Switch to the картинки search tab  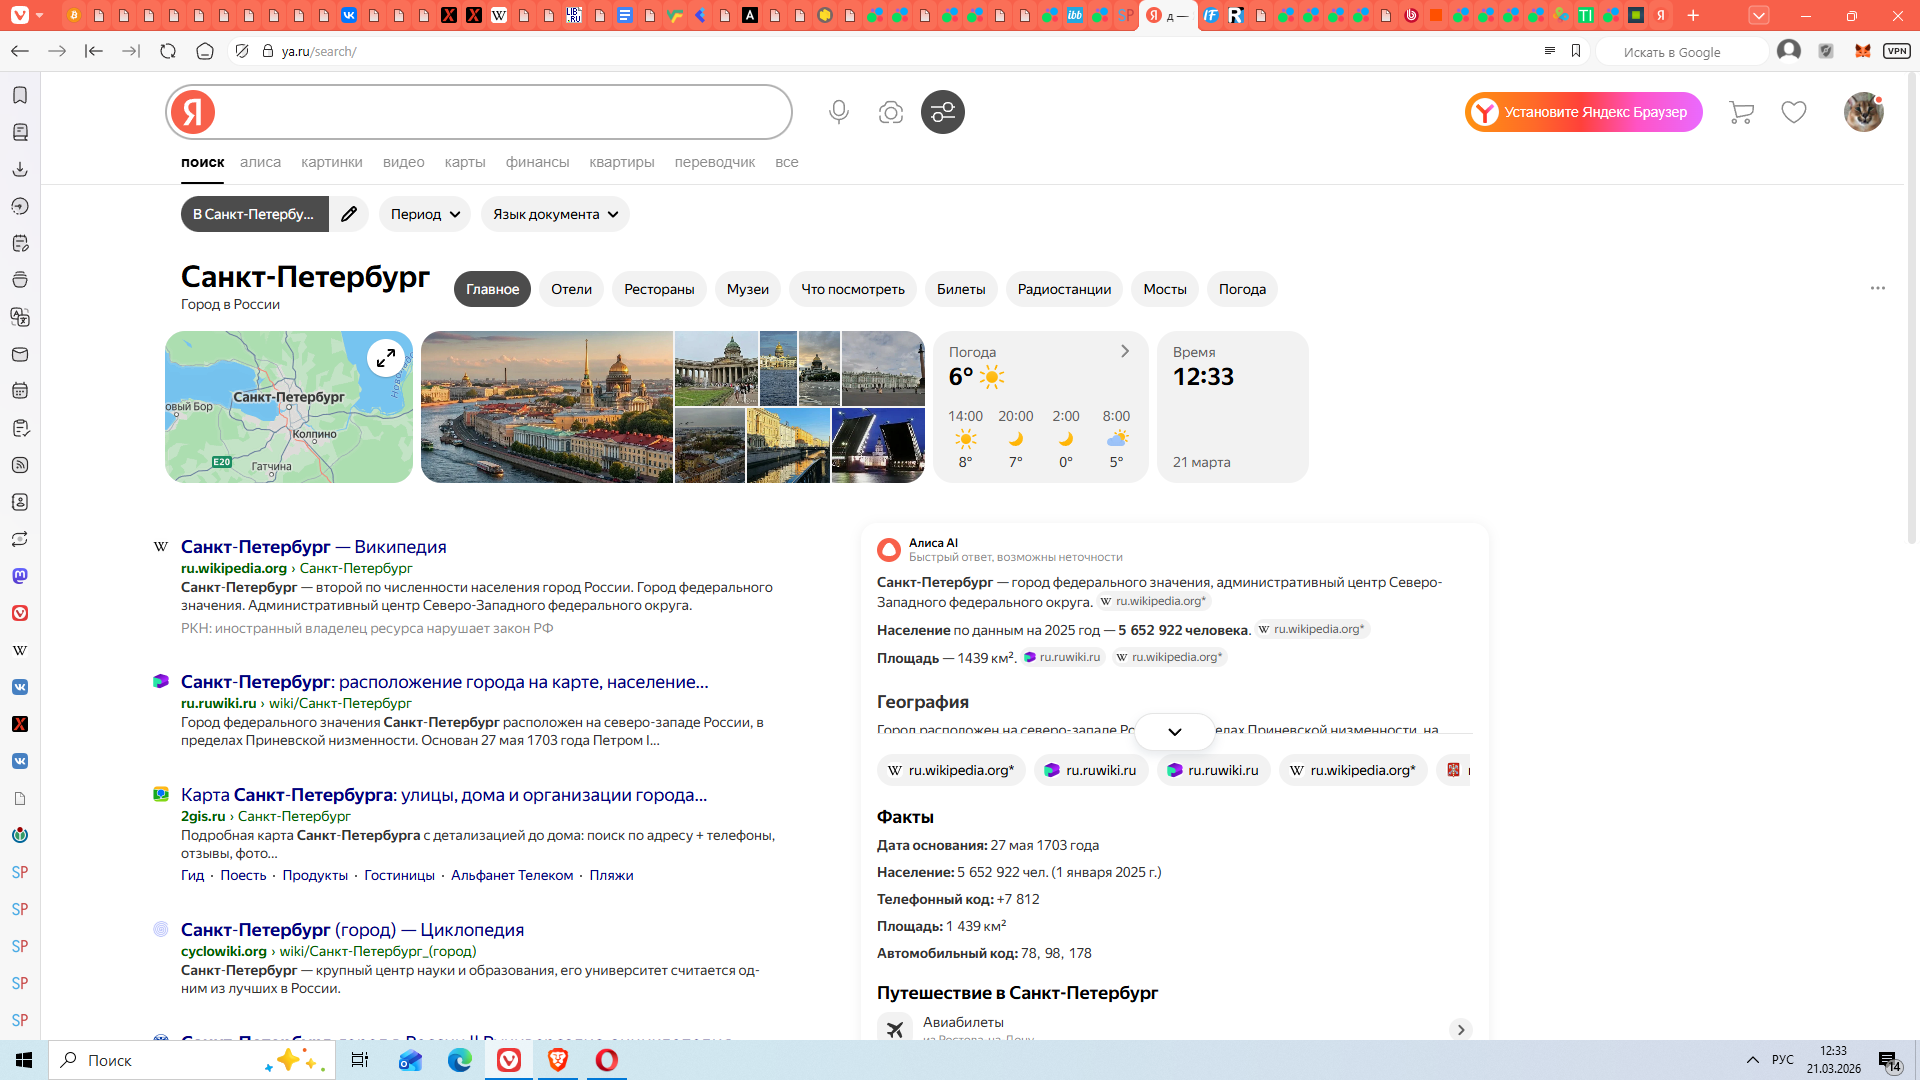tap(331, 162)
